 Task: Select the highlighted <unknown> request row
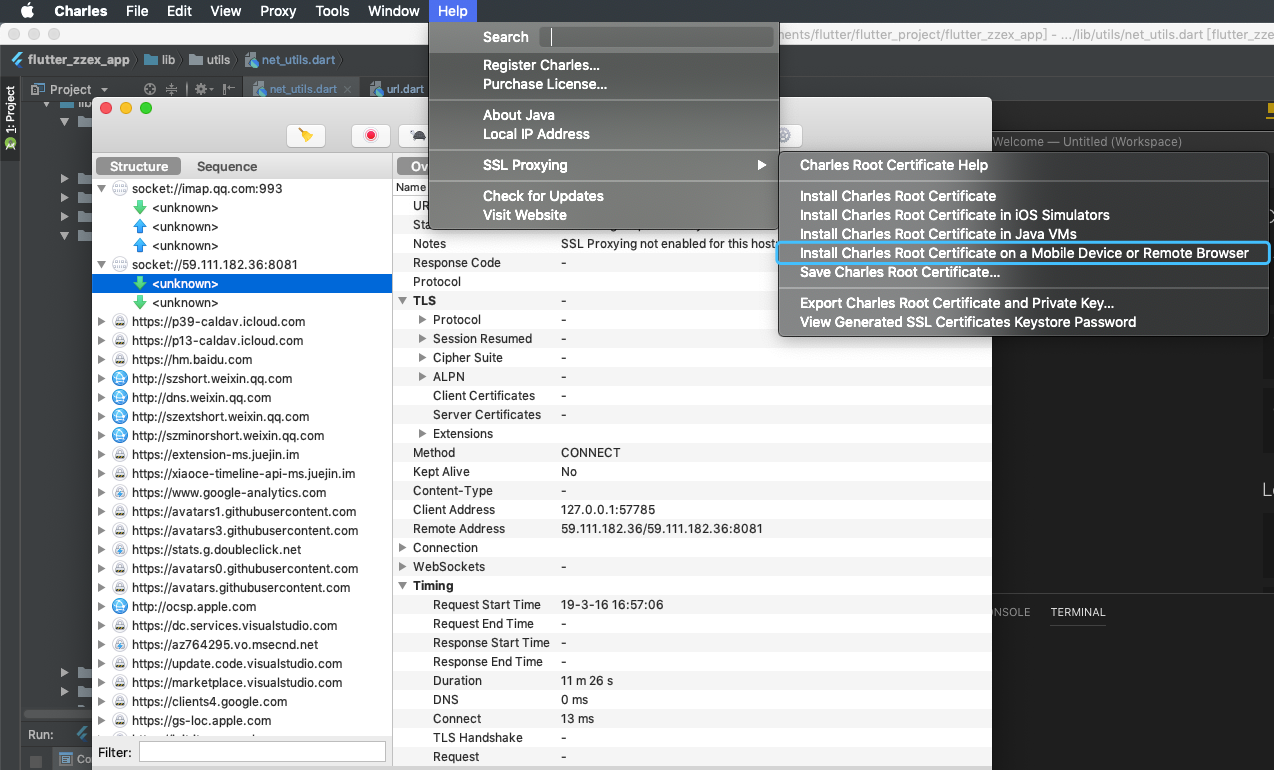tap(242, 284)
